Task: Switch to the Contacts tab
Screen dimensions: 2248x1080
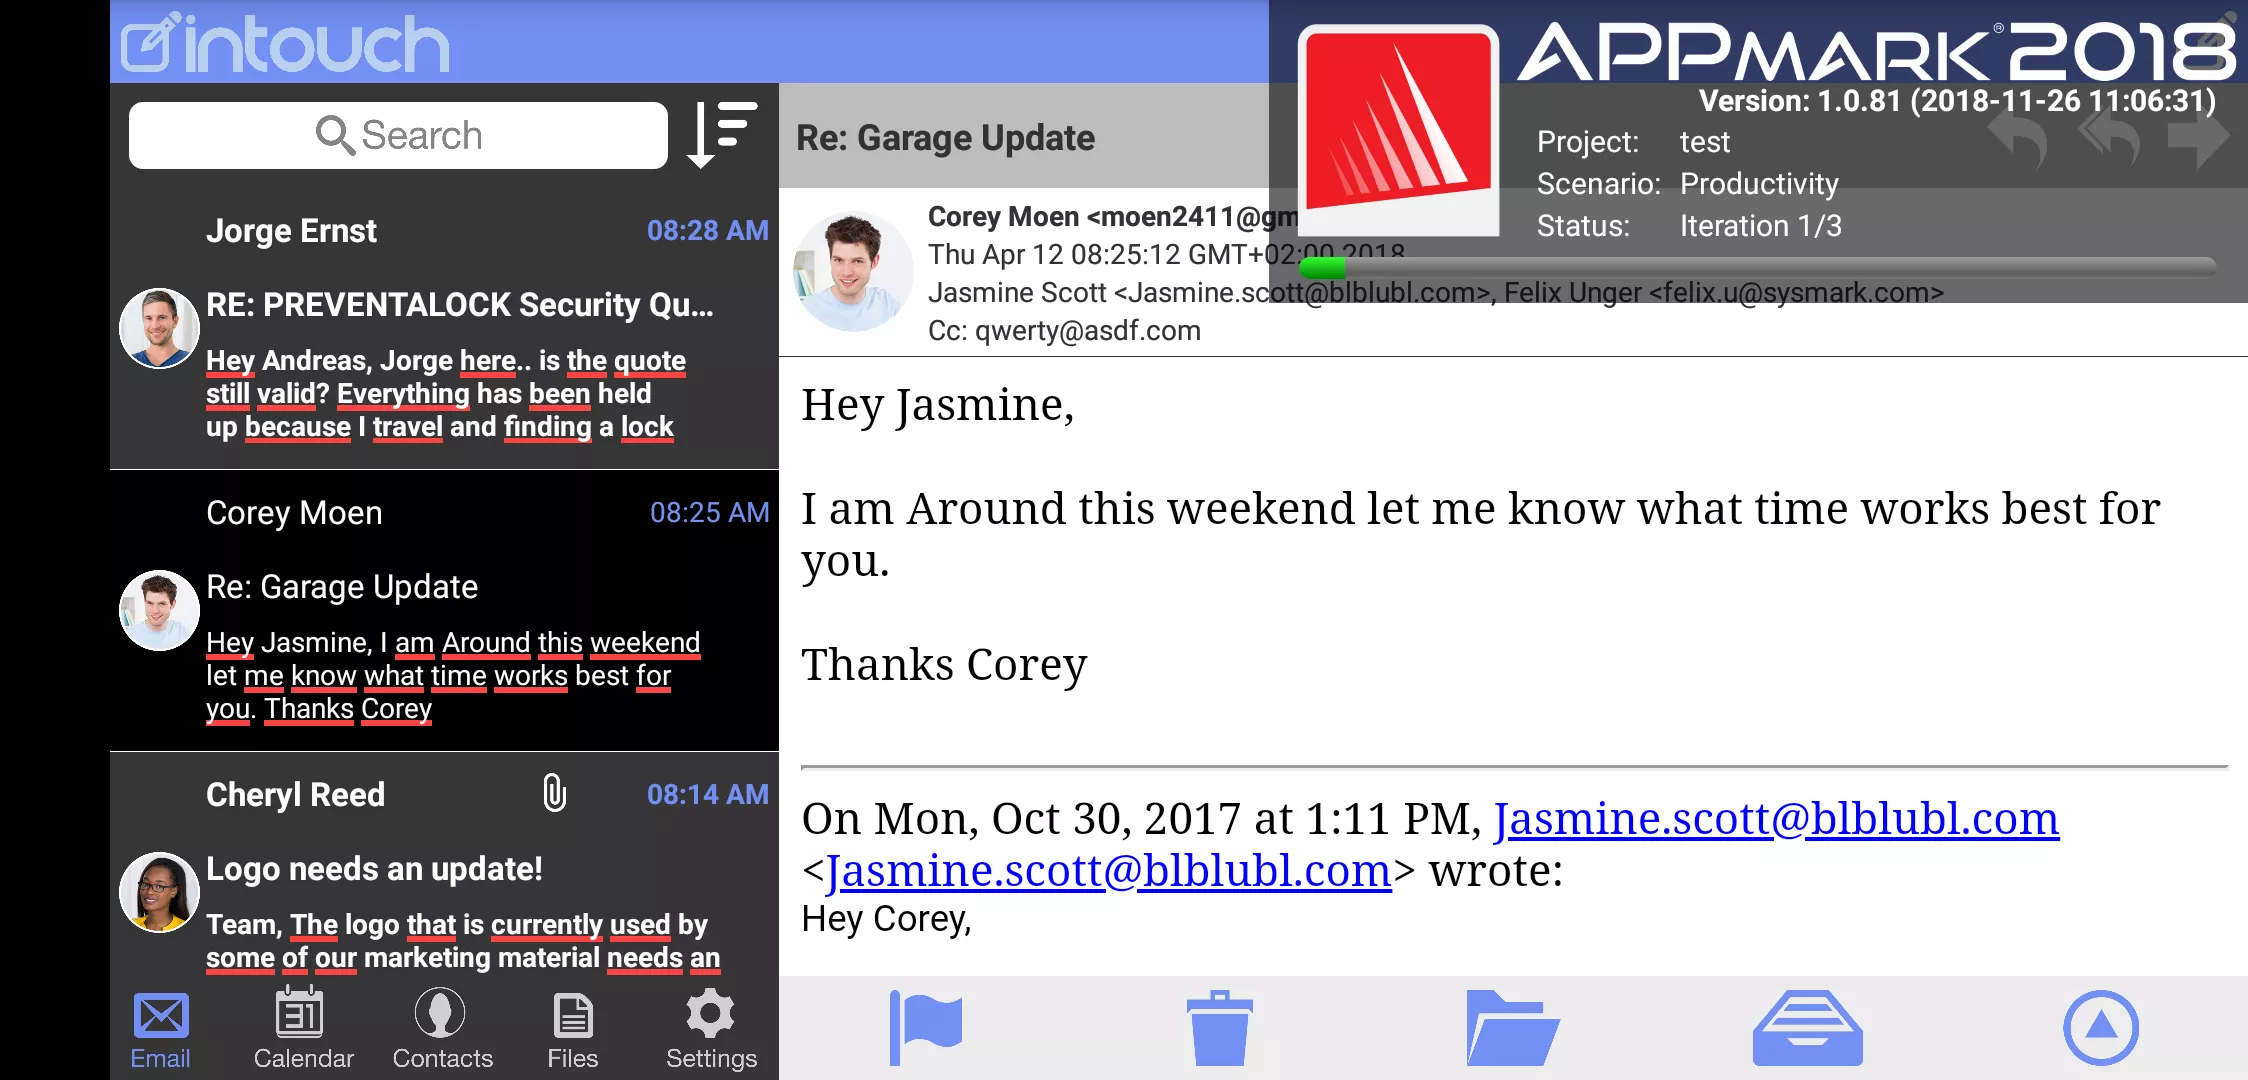Action: pos(442,1029)
